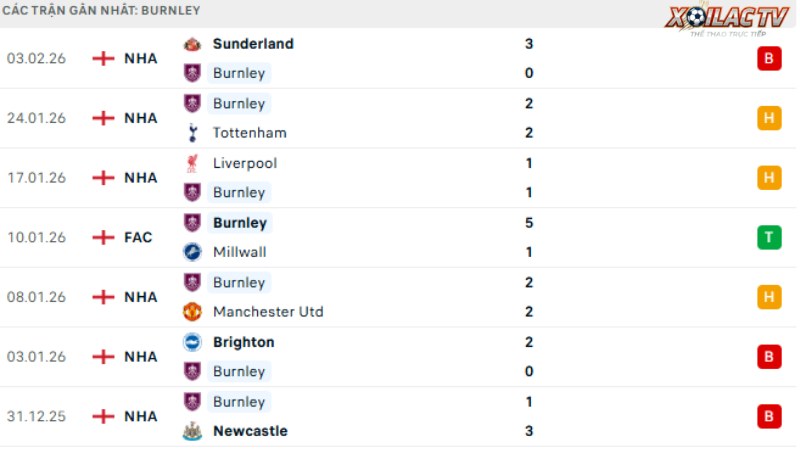Click the orange H badge for Tottenham match

coord(769,118)
